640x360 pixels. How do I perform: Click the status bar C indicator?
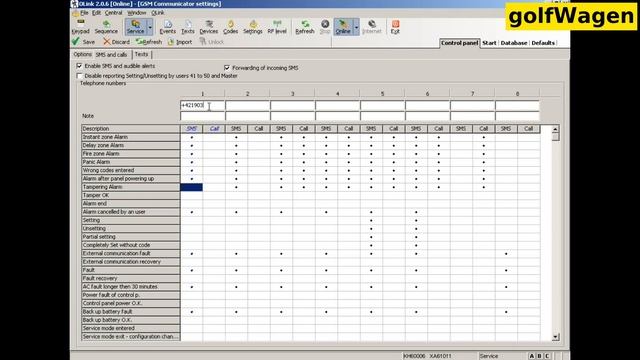tap(547, 356)
